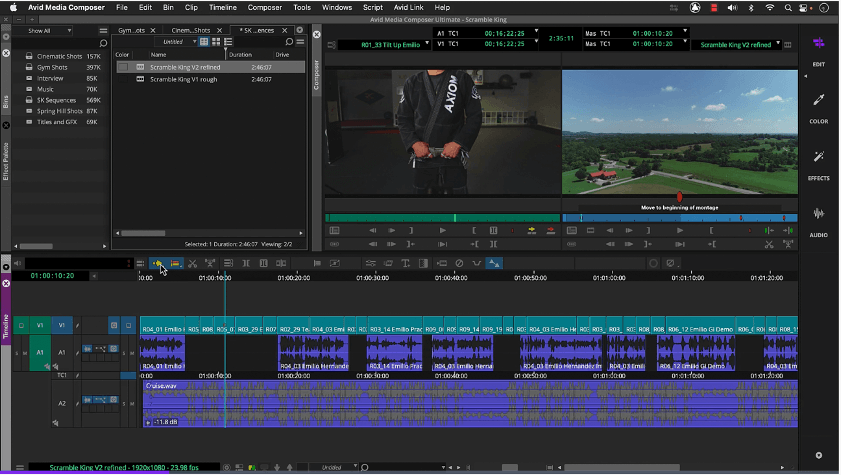Click the Title tool T icon
The image size is (842, 476).
405,264
